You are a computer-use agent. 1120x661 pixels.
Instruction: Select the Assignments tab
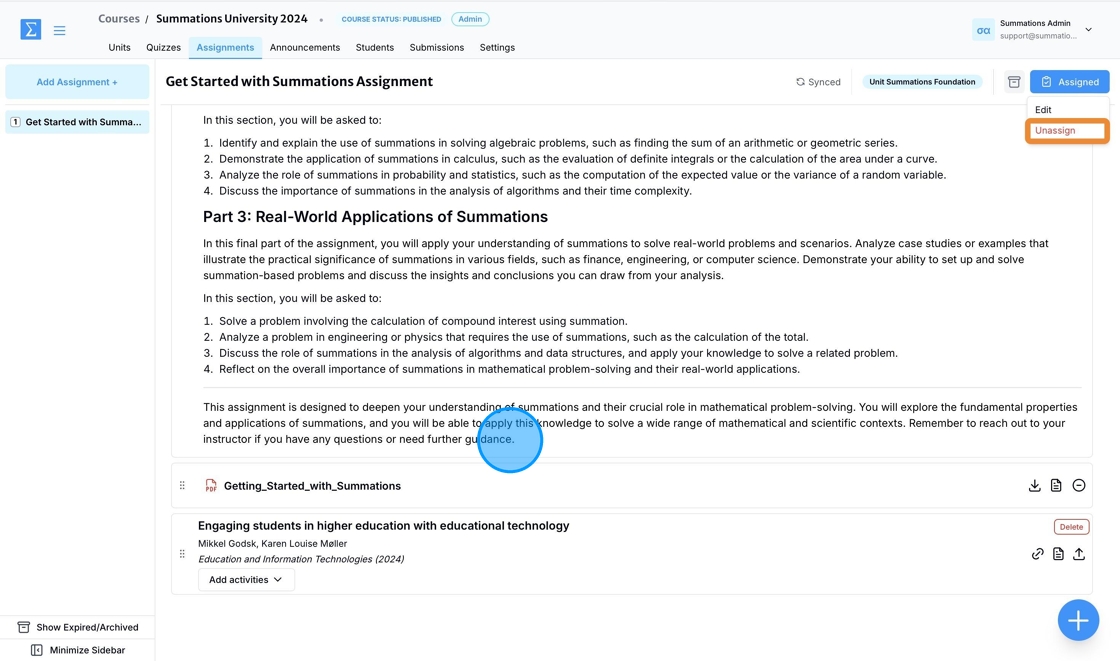[x=225, y=48]
